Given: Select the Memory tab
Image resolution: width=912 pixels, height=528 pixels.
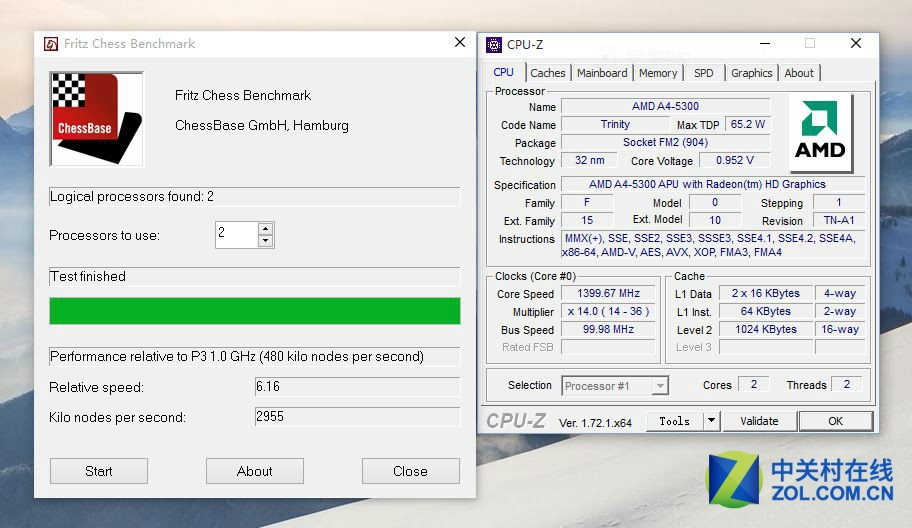Looking at the screenshot, I should [x=658, y=73].
